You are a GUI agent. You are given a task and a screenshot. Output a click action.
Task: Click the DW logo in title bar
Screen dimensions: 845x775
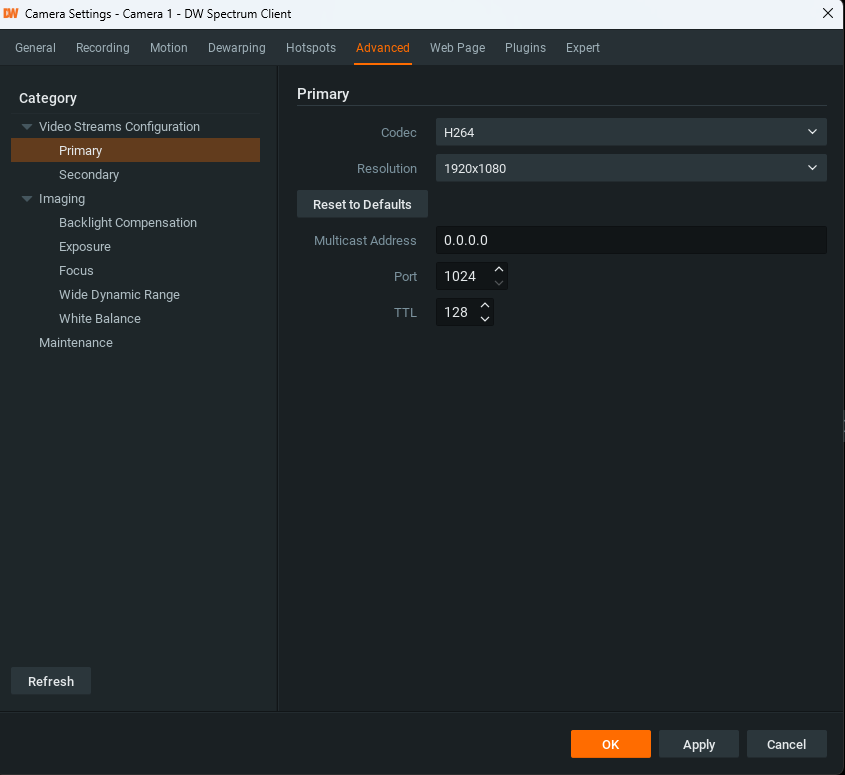14,14
